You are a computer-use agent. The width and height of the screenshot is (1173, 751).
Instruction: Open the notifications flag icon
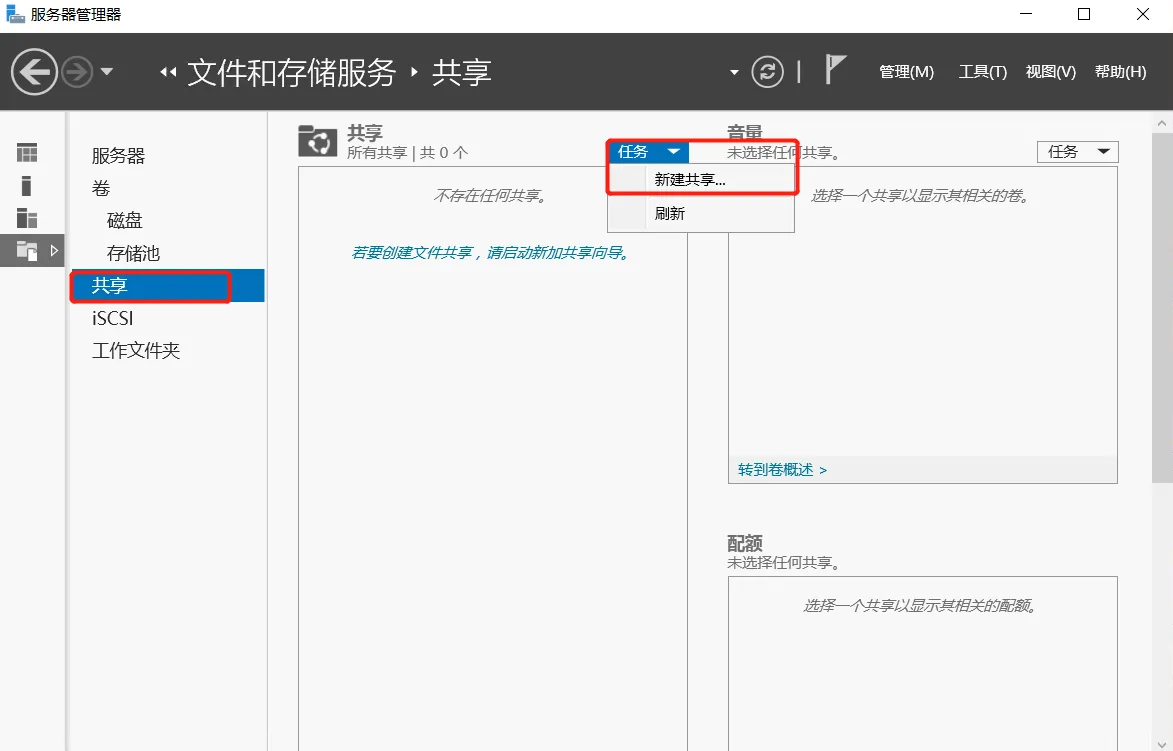coord(835,69)
